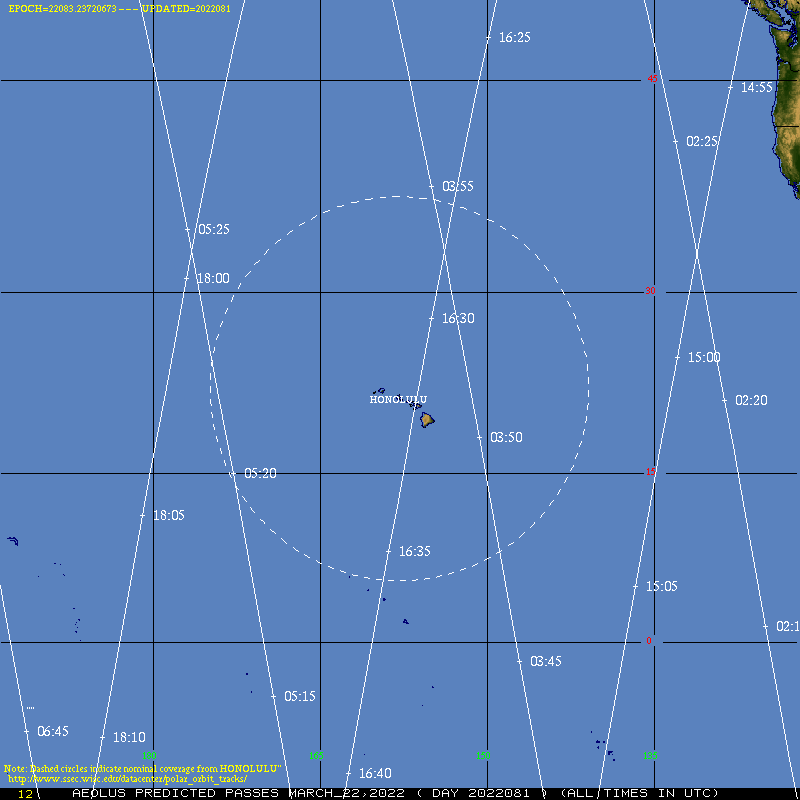Pick the 16:35 time label

(414, 551)
